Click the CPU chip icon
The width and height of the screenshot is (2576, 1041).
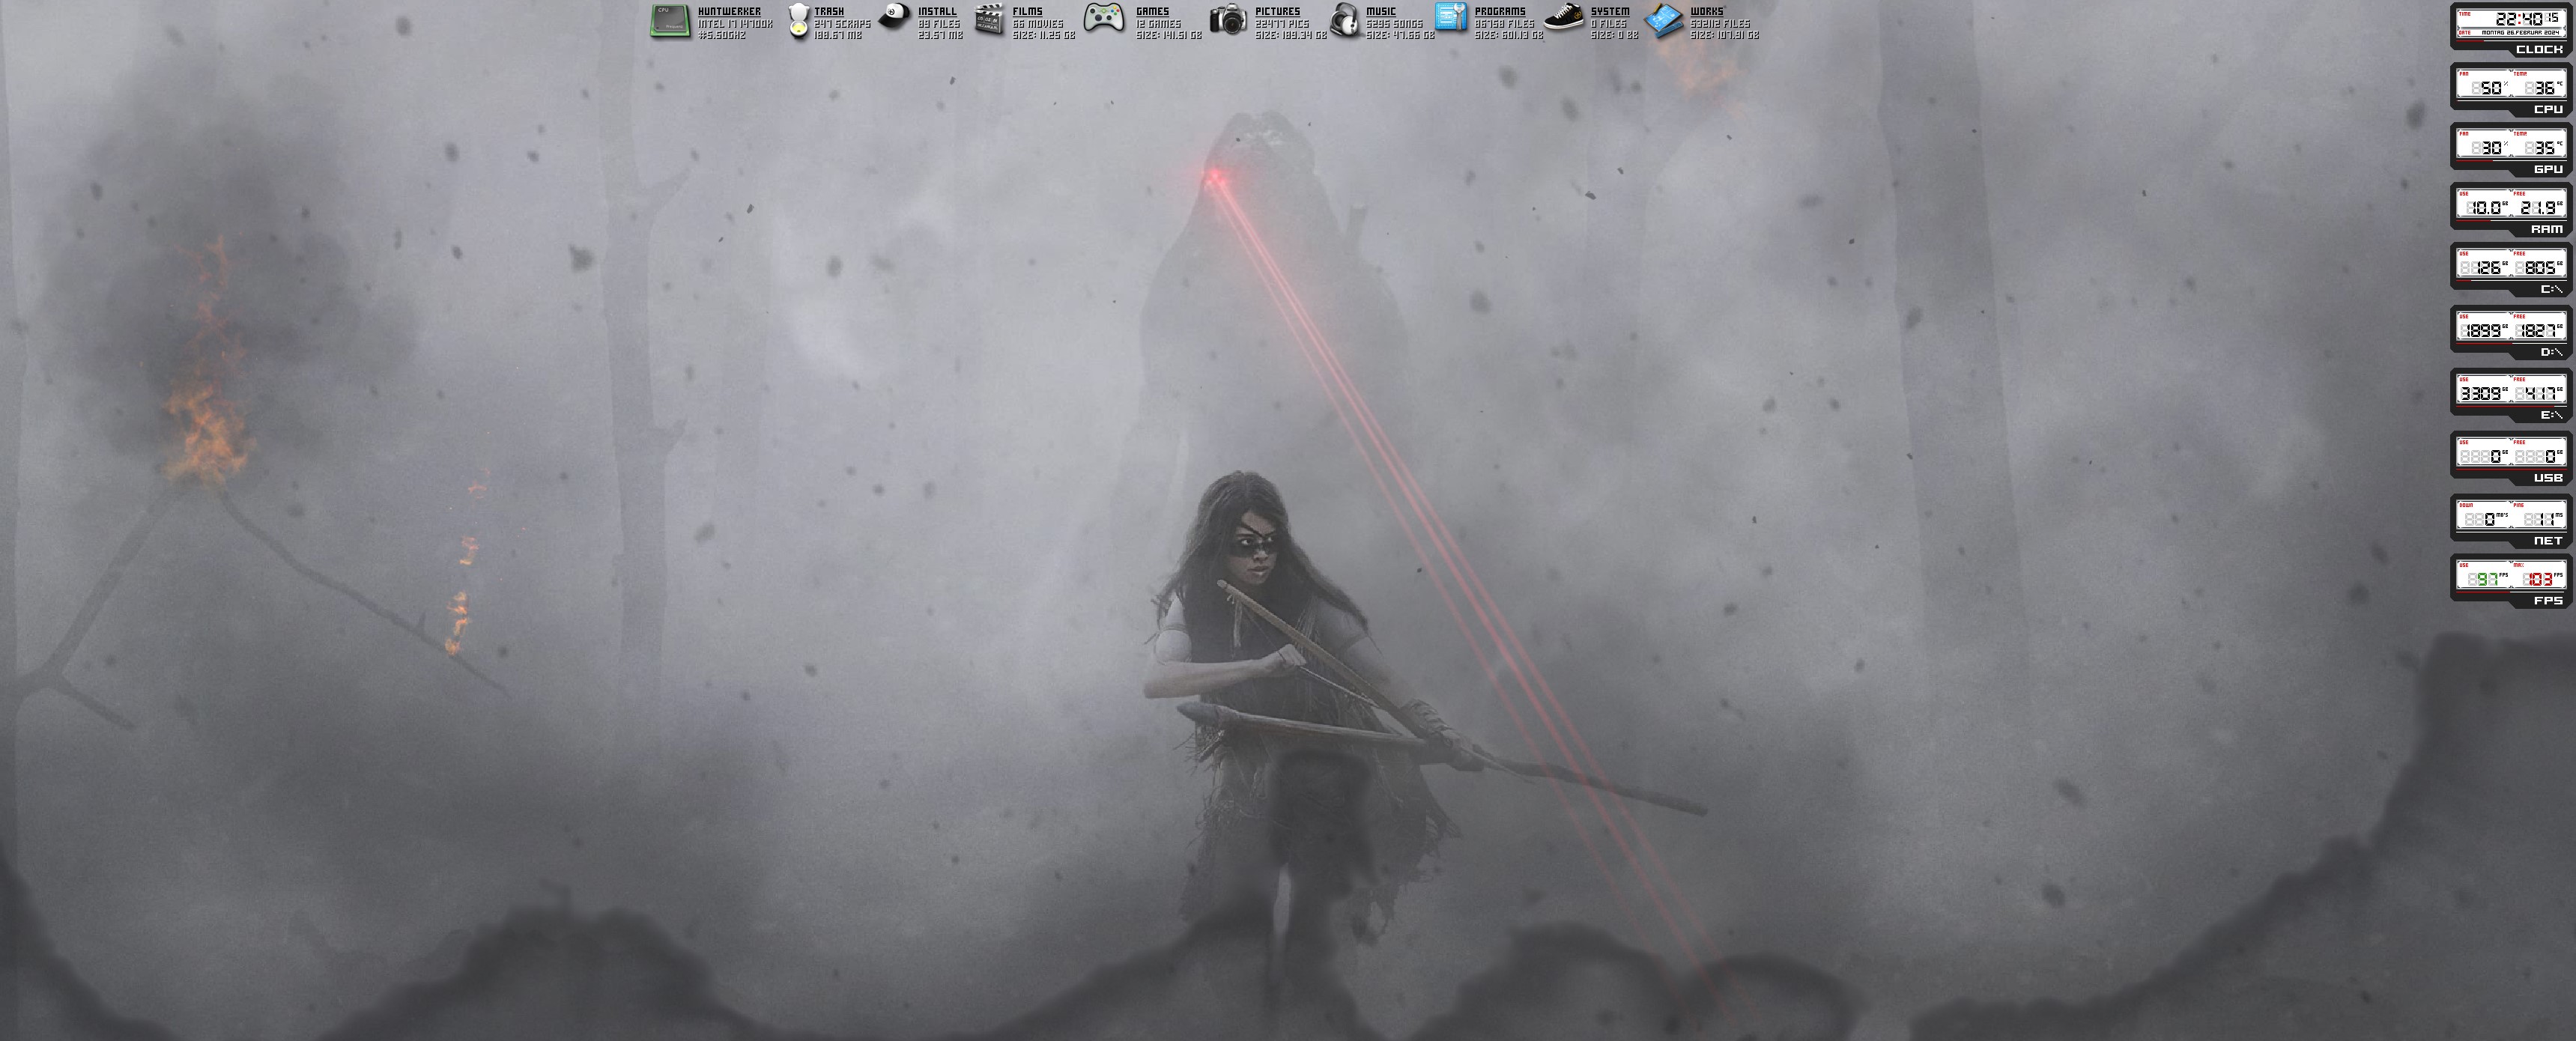(669, 21)
